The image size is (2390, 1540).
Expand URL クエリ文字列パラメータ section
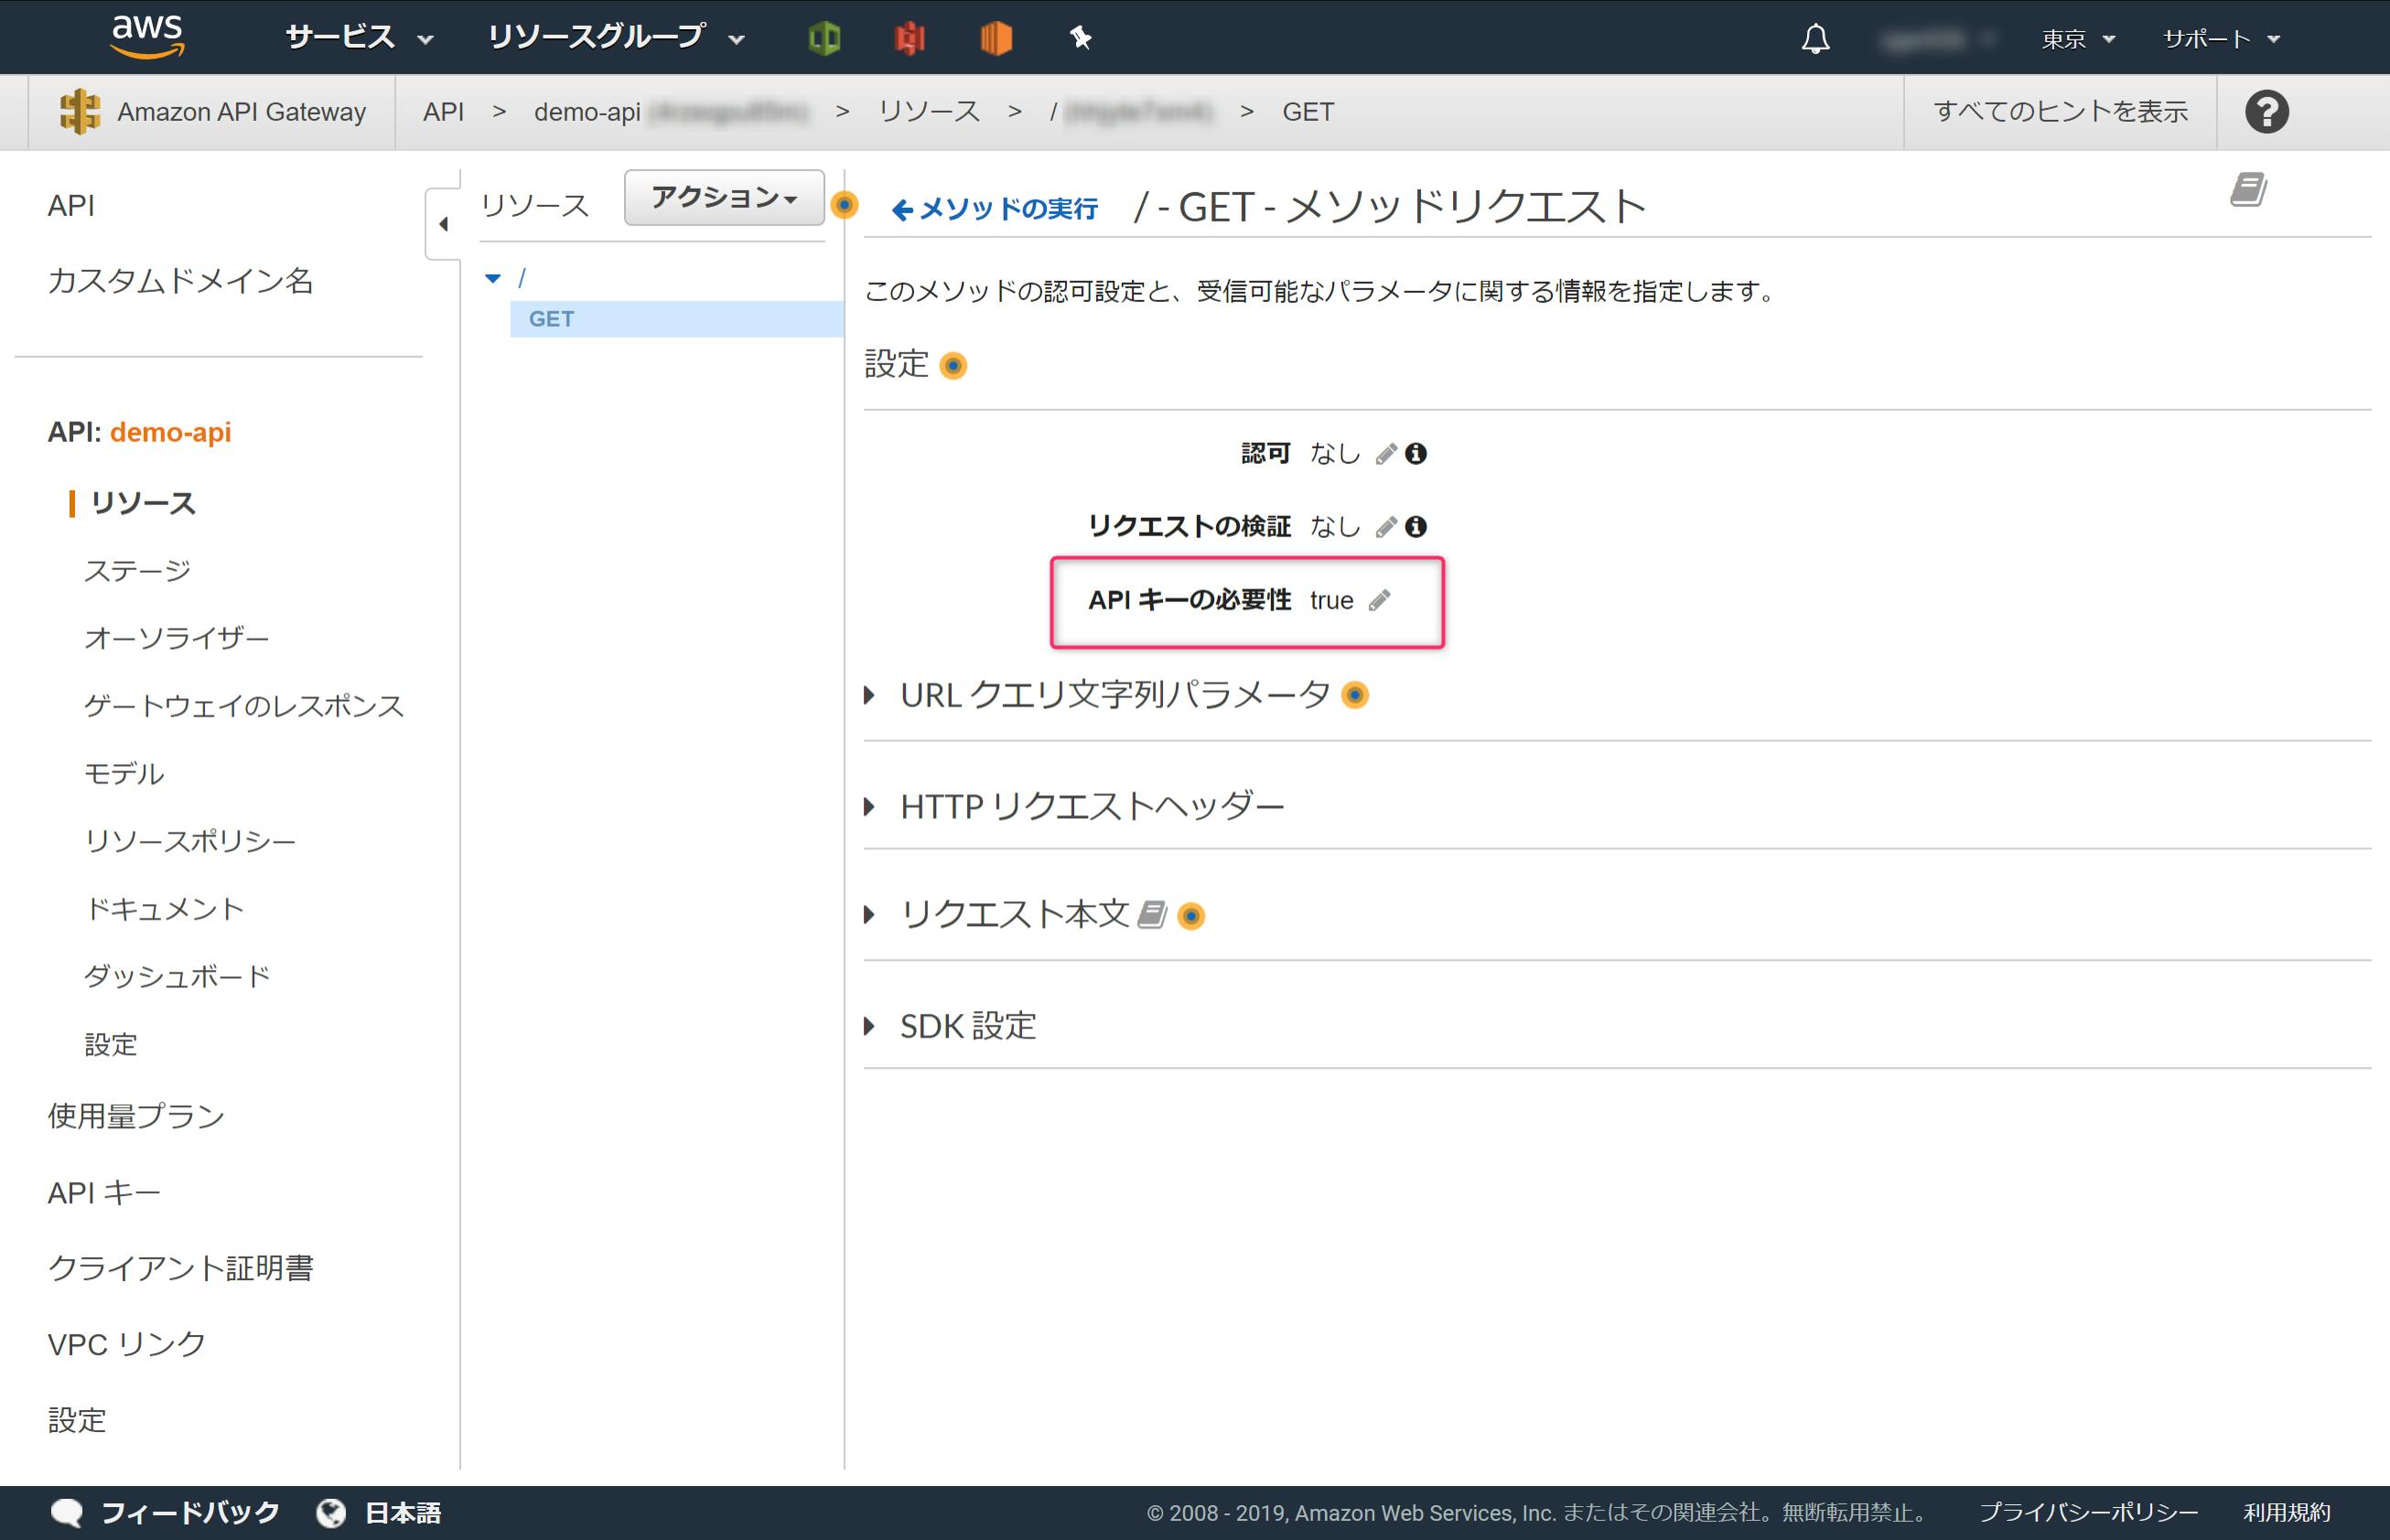coord(1114,694)
